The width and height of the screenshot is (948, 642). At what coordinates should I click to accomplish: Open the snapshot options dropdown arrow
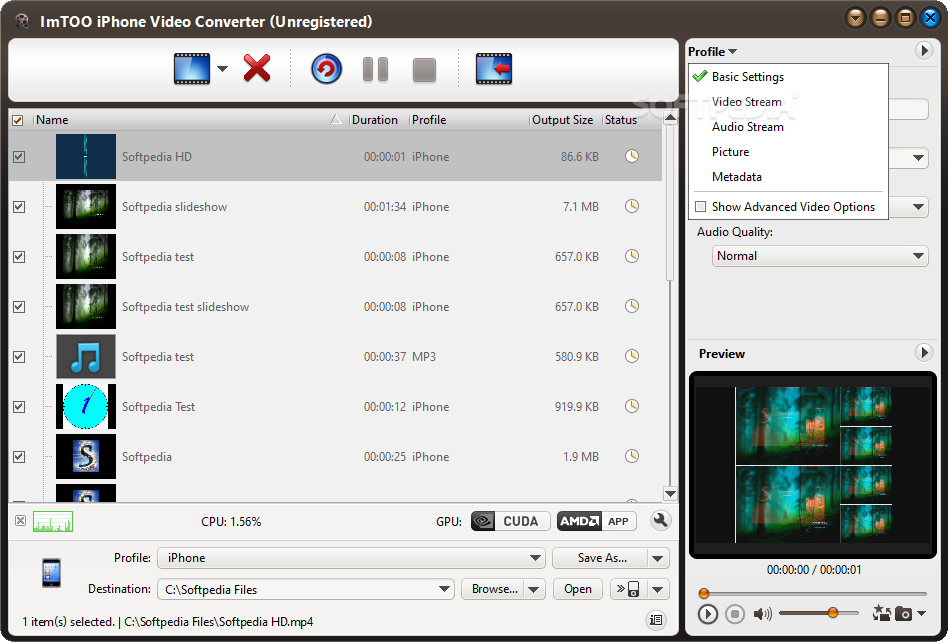pyautogui.click(x=921, y=613)
